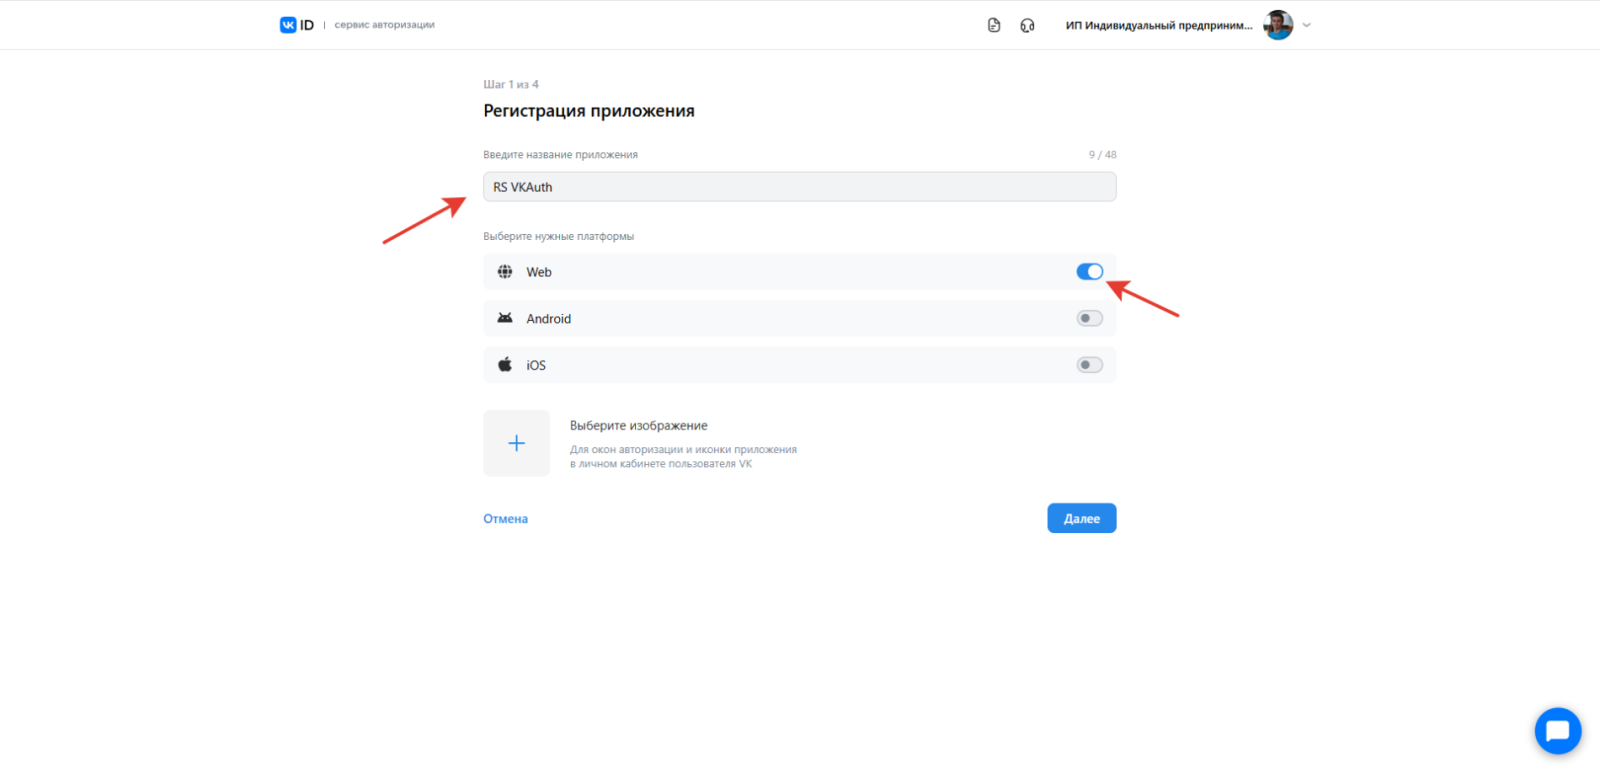Open the ИП Индивидуальный предприниматель account name
Viewport: 1600px width, 773px height.
tap(1158, 26)
